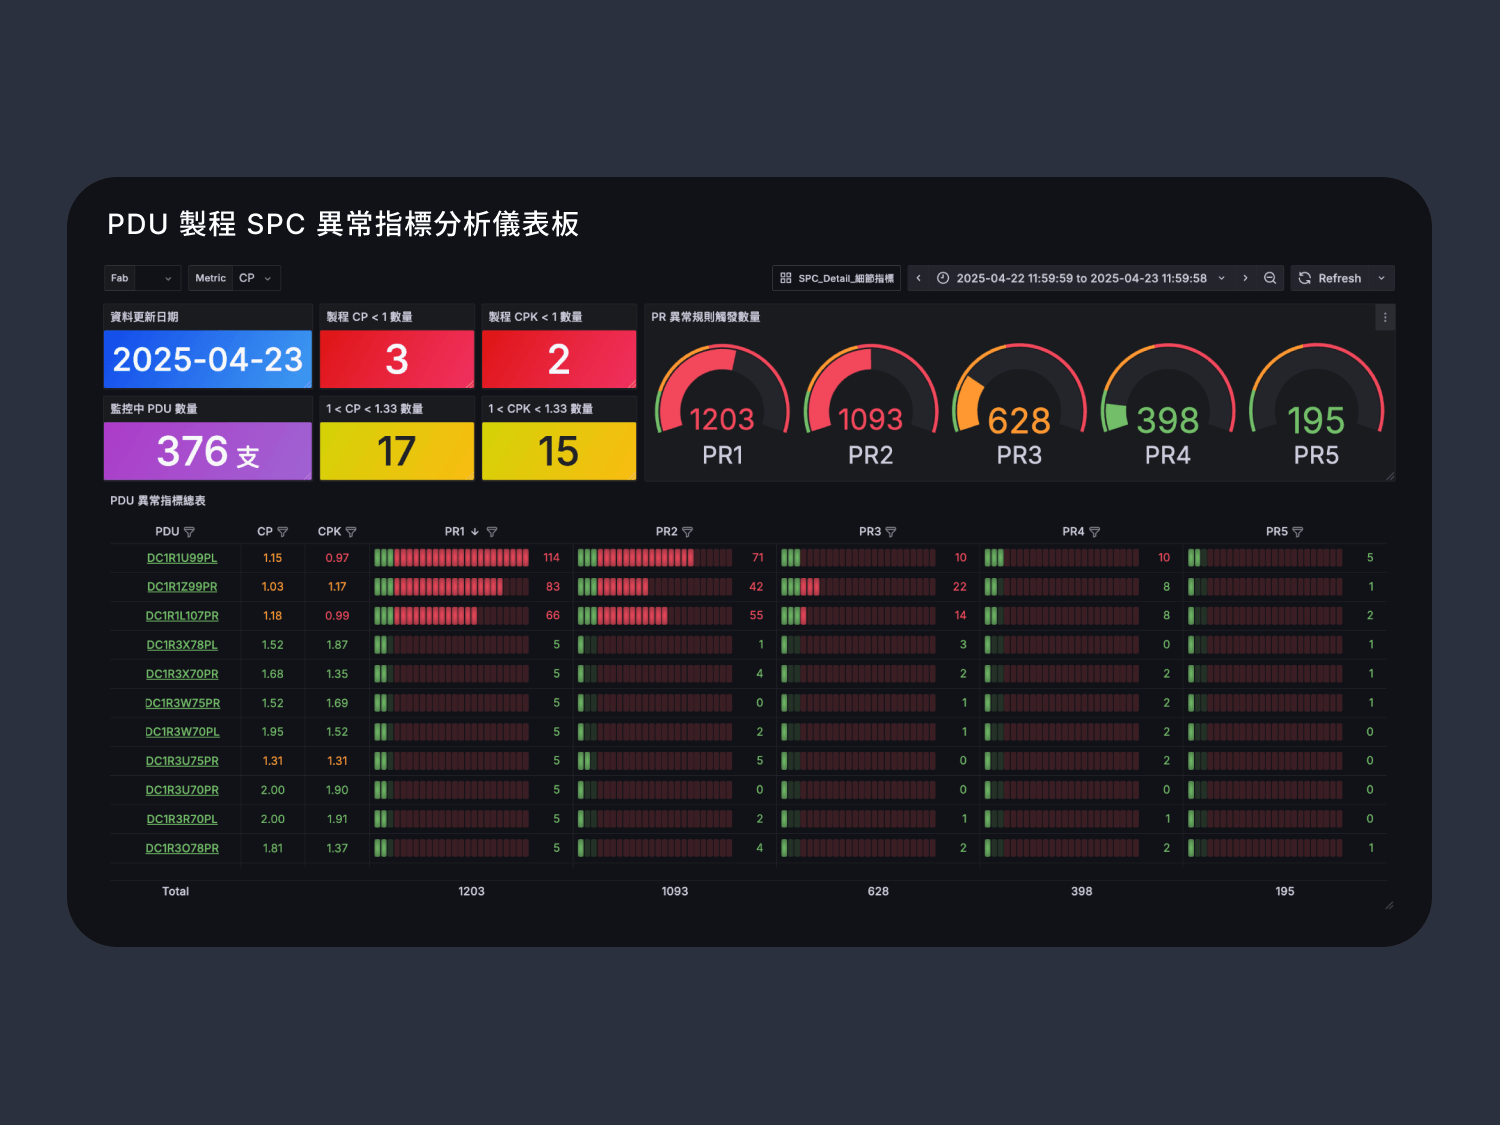
Task: Shift time range forward with right arrow
Action: (x=1245, y=278)
